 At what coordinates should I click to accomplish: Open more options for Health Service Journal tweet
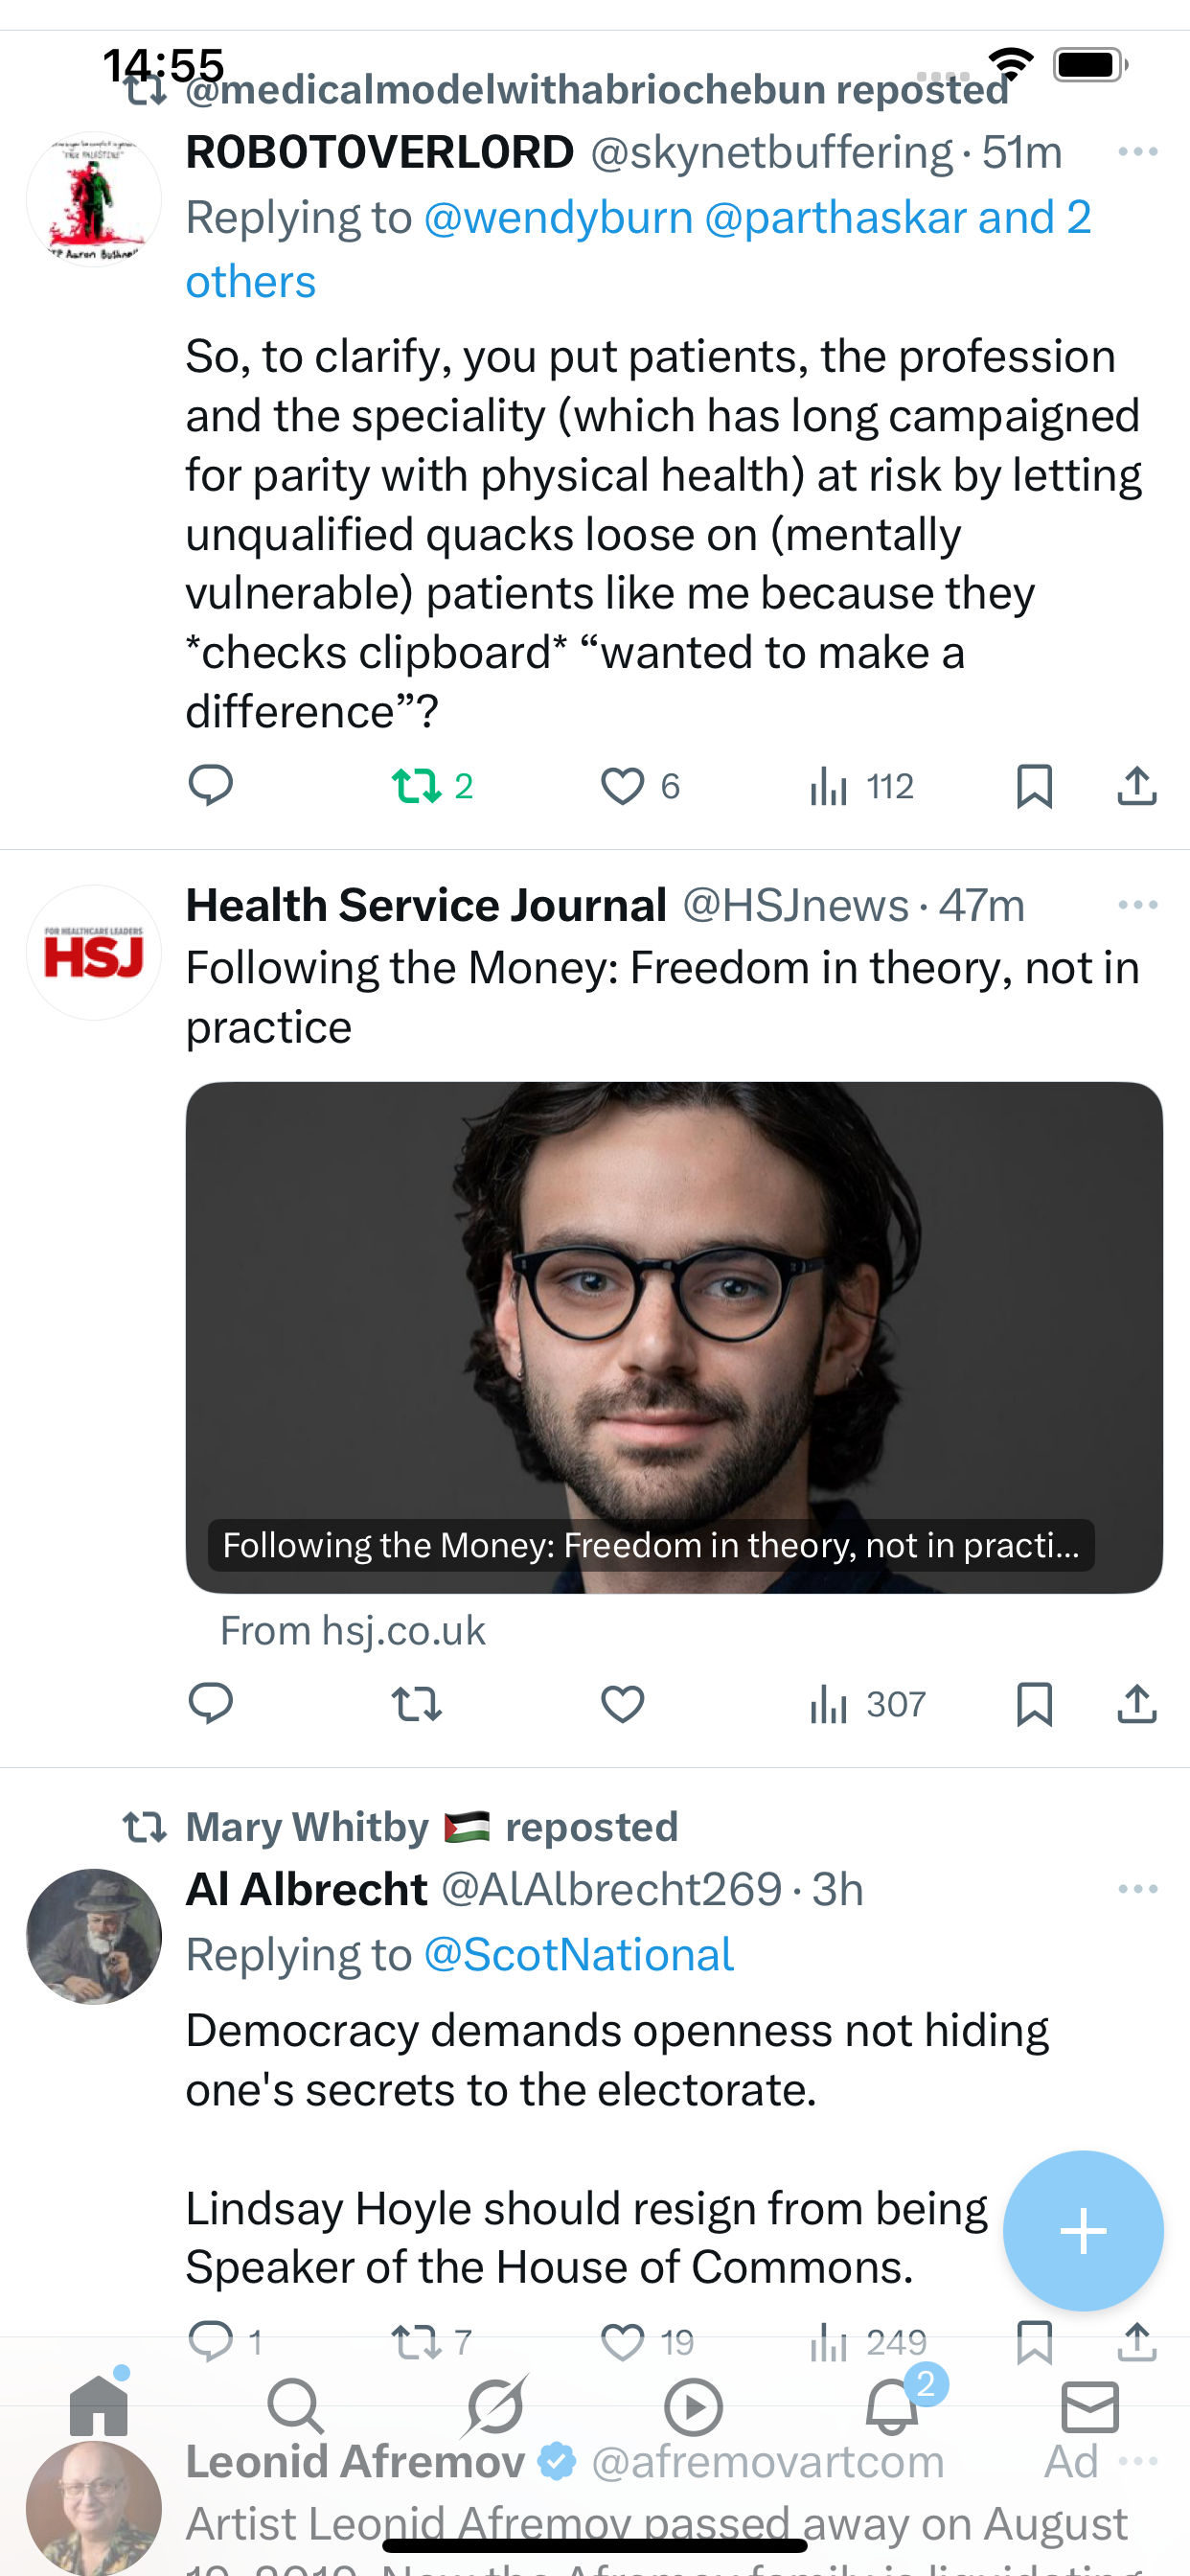(1137, 905)
